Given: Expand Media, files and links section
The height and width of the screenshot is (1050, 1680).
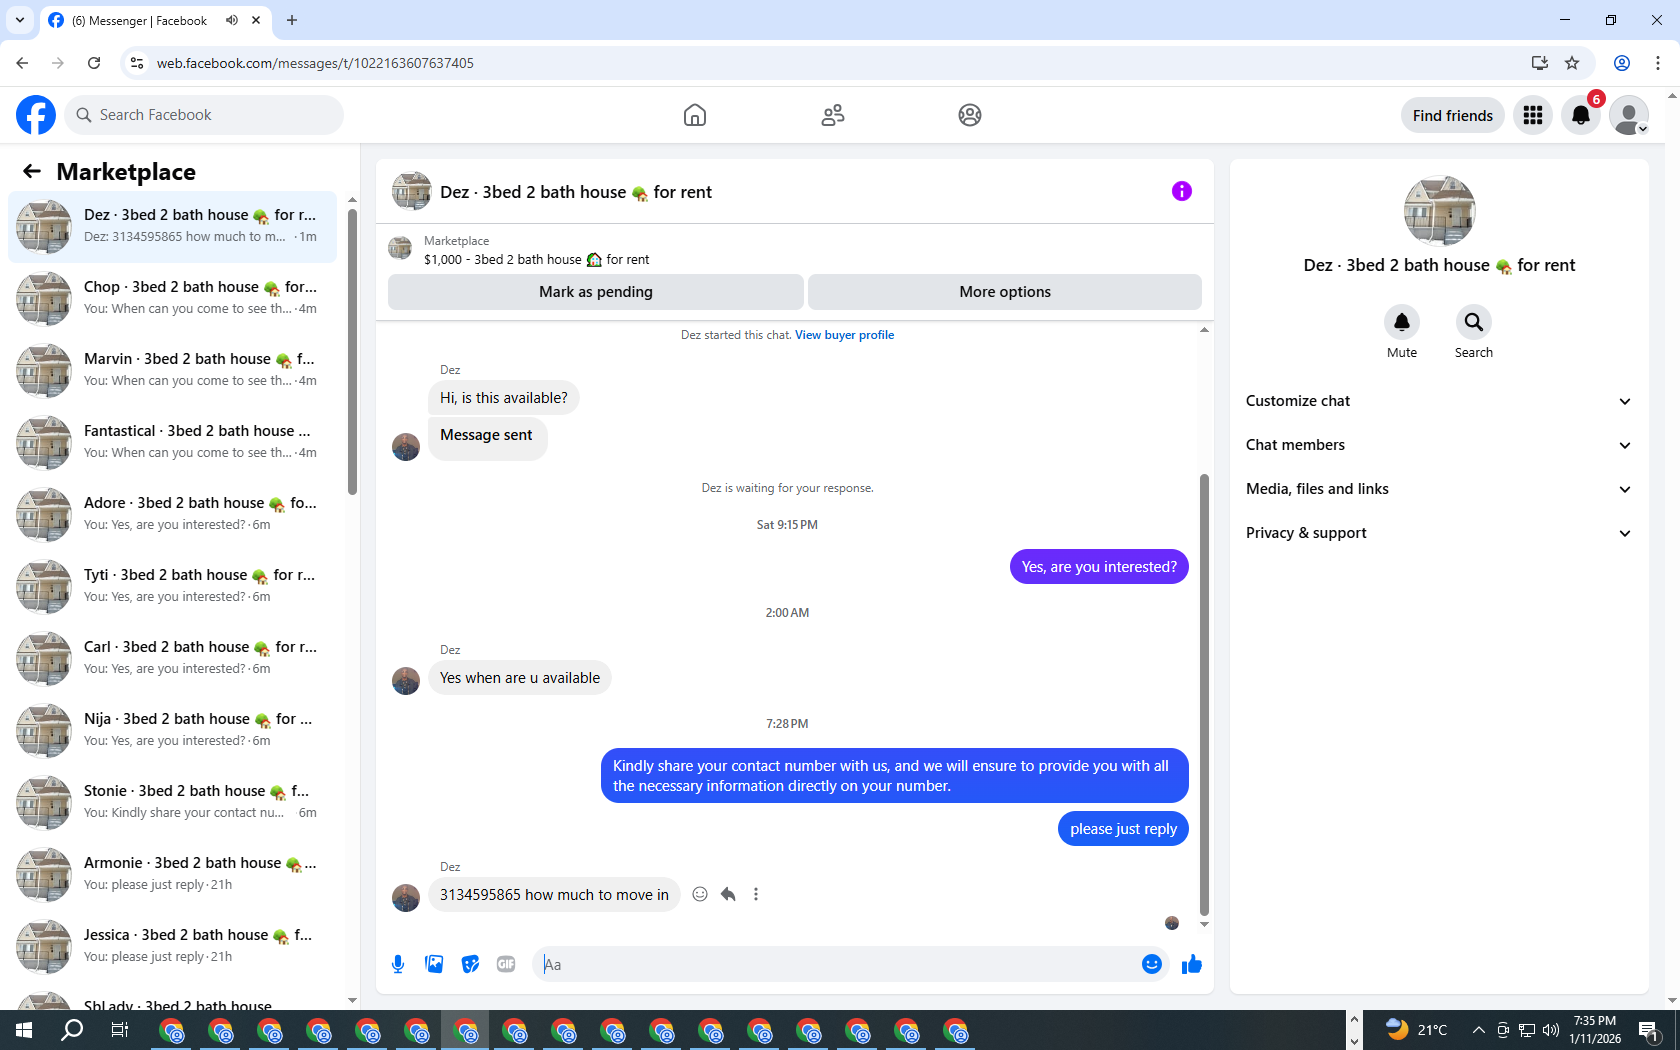Looking at the screenshot, I should click(x=1439, y=489).
